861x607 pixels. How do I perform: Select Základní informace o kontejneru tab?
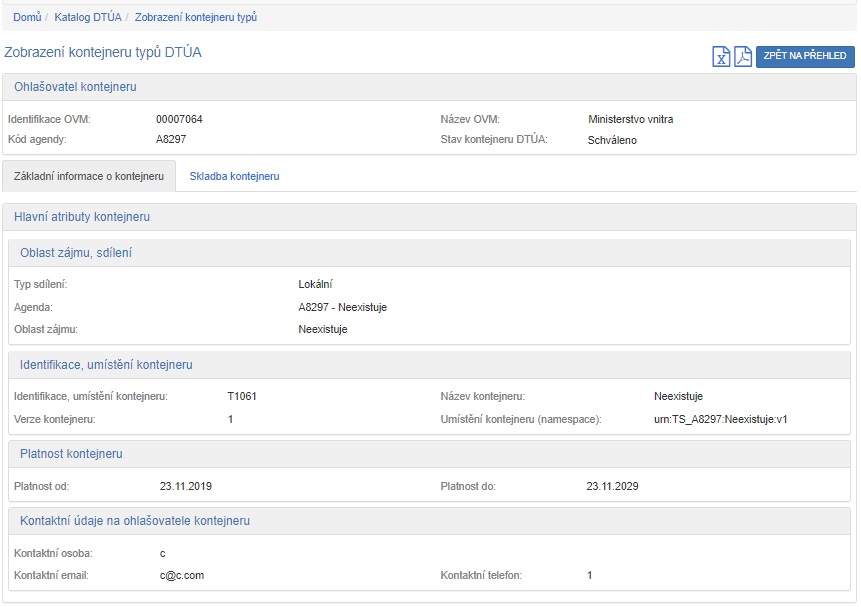89,176
